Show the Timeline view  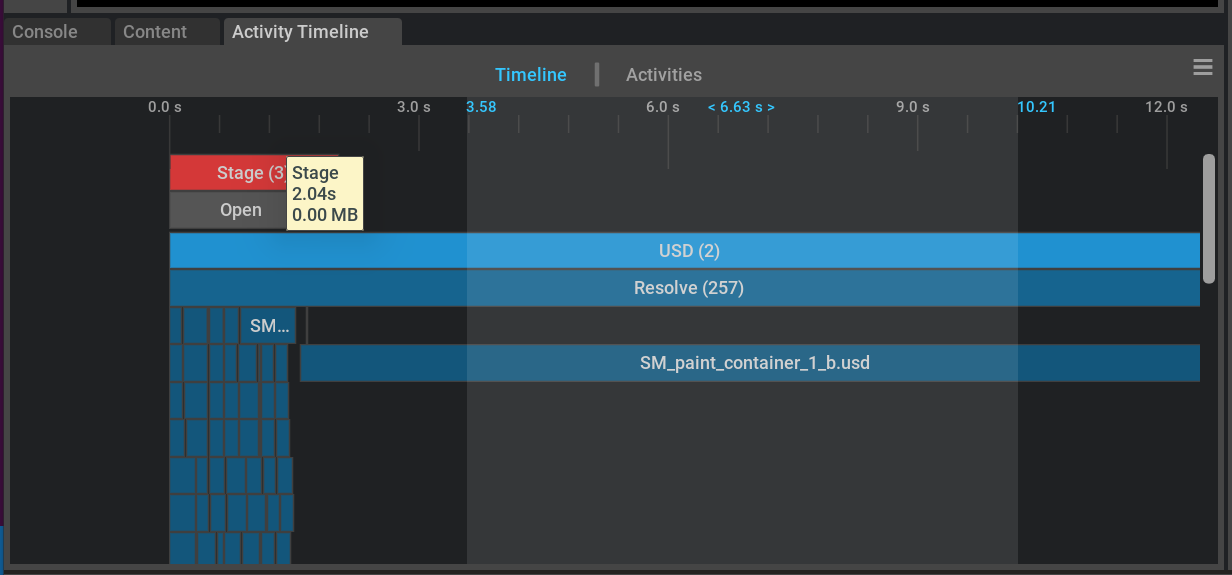[x=530, y=75]
